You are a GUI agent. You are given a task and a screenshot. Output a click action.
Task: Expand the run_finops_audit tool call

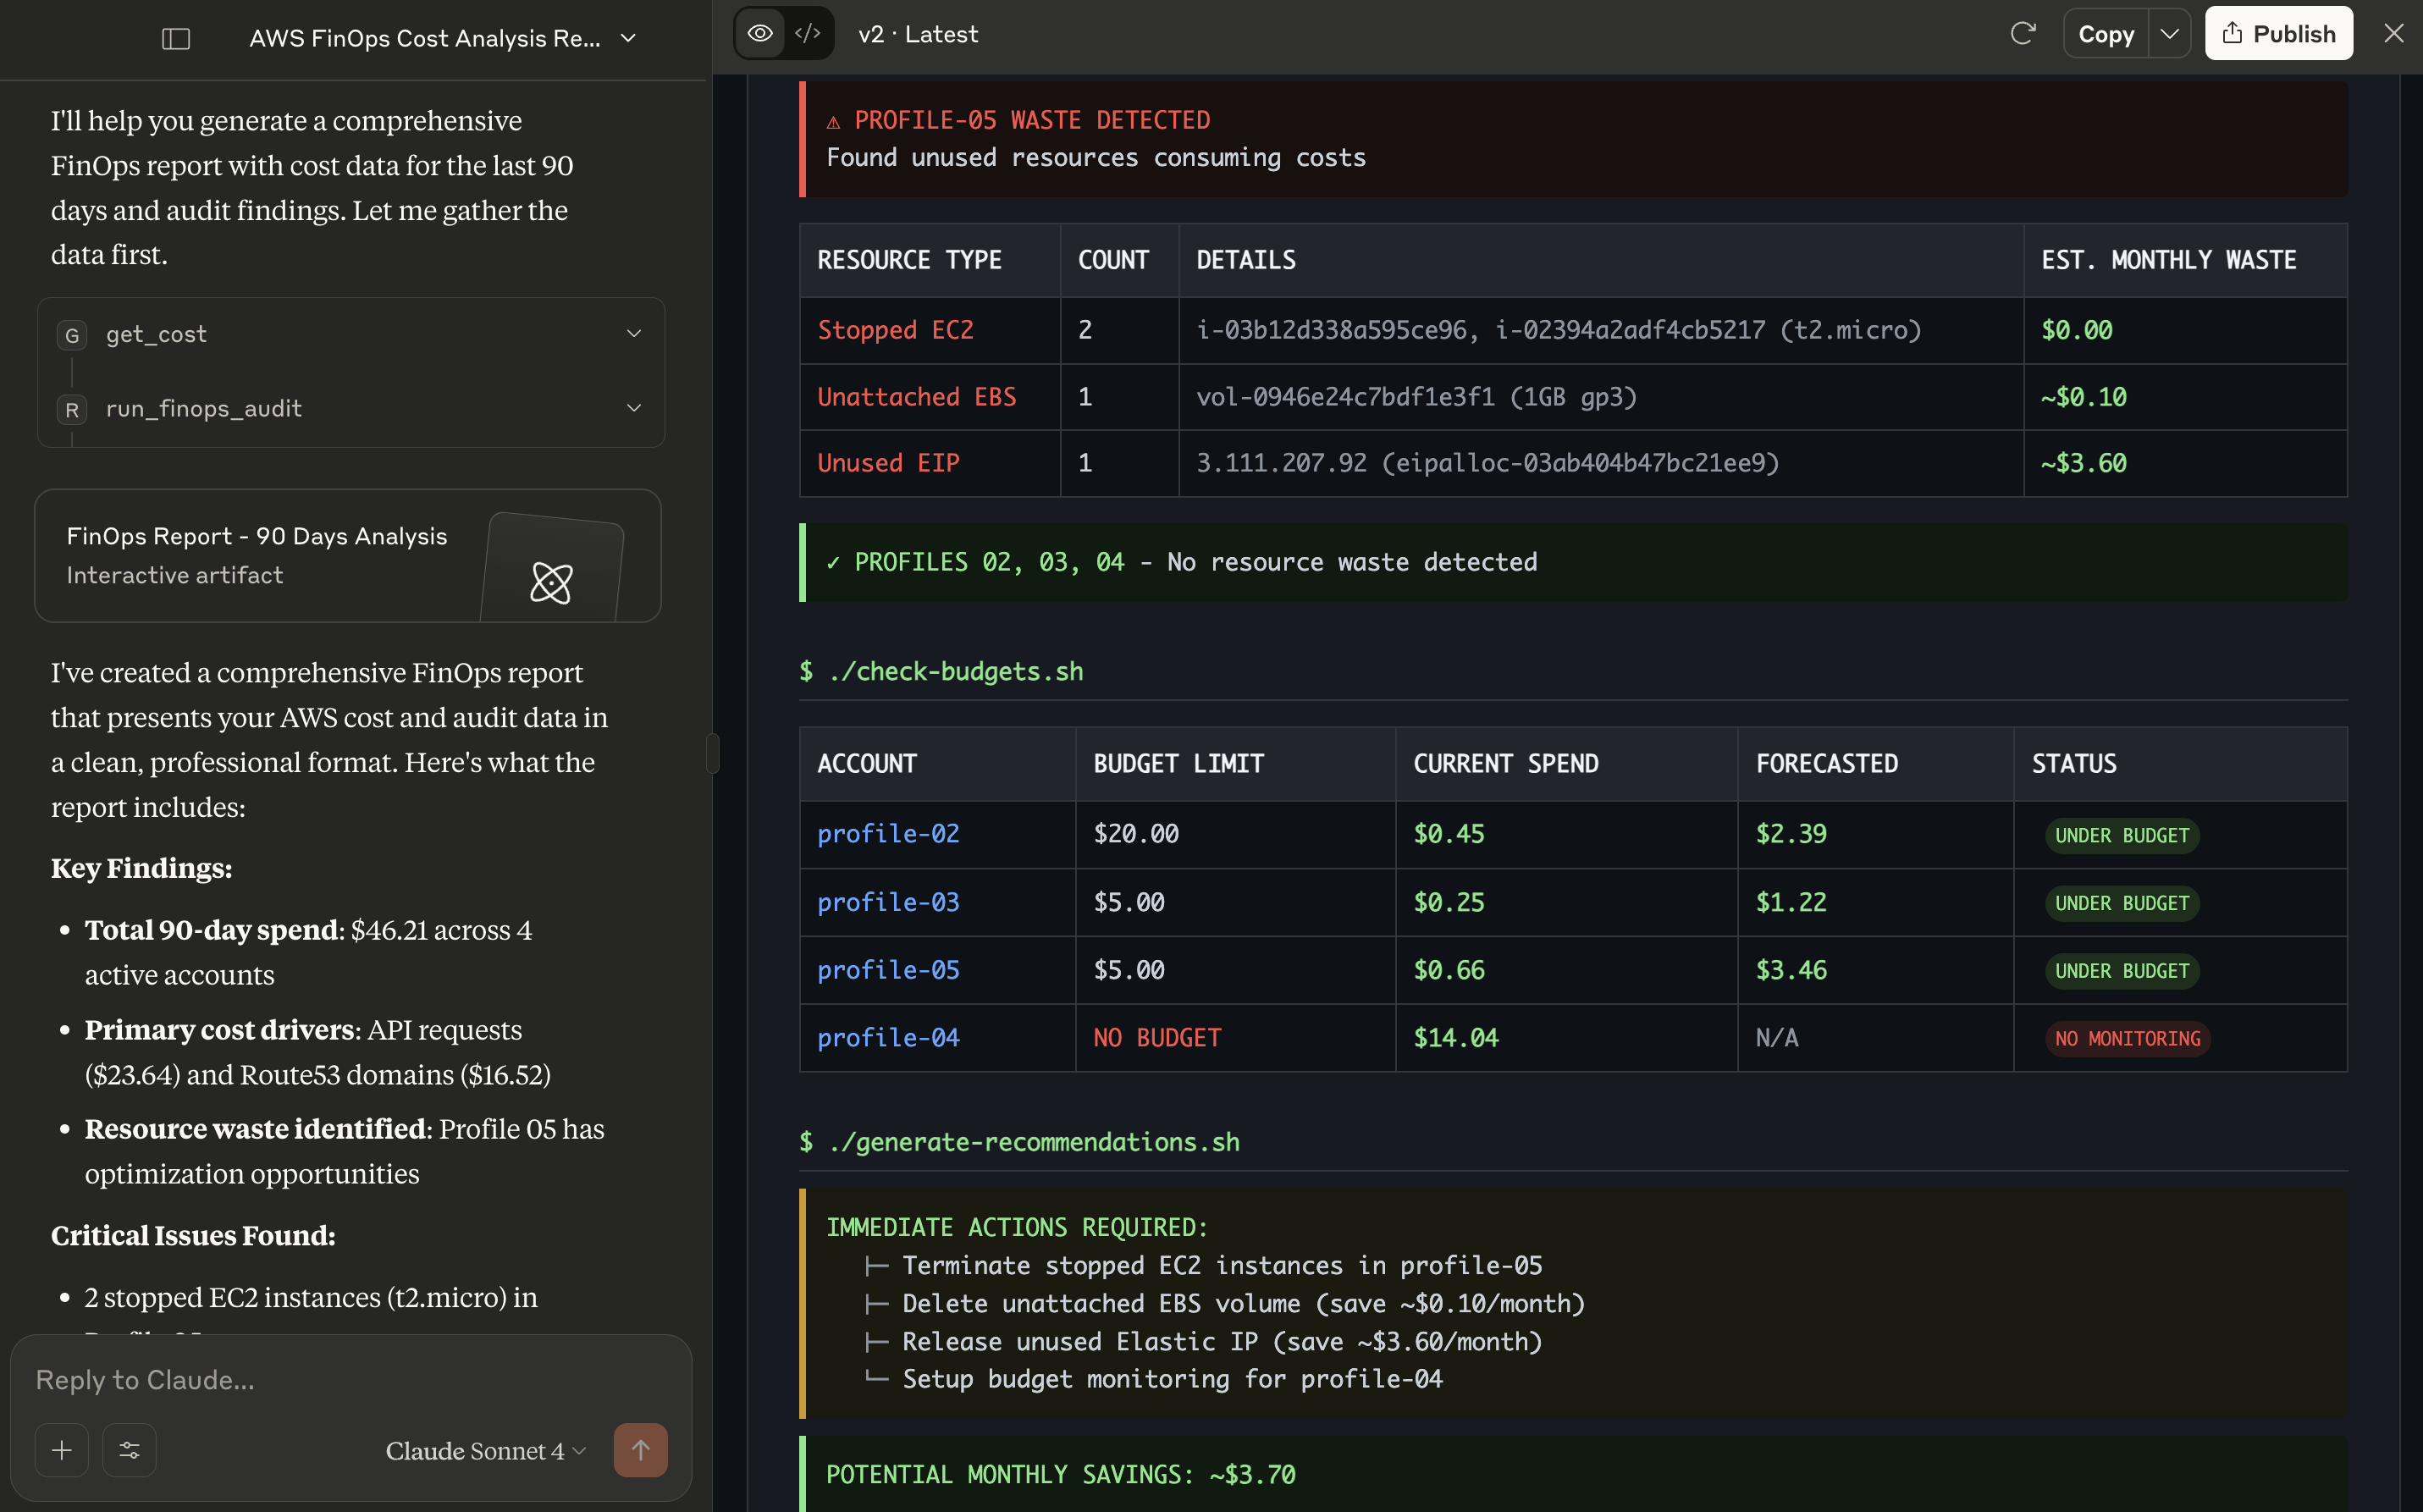633,408
